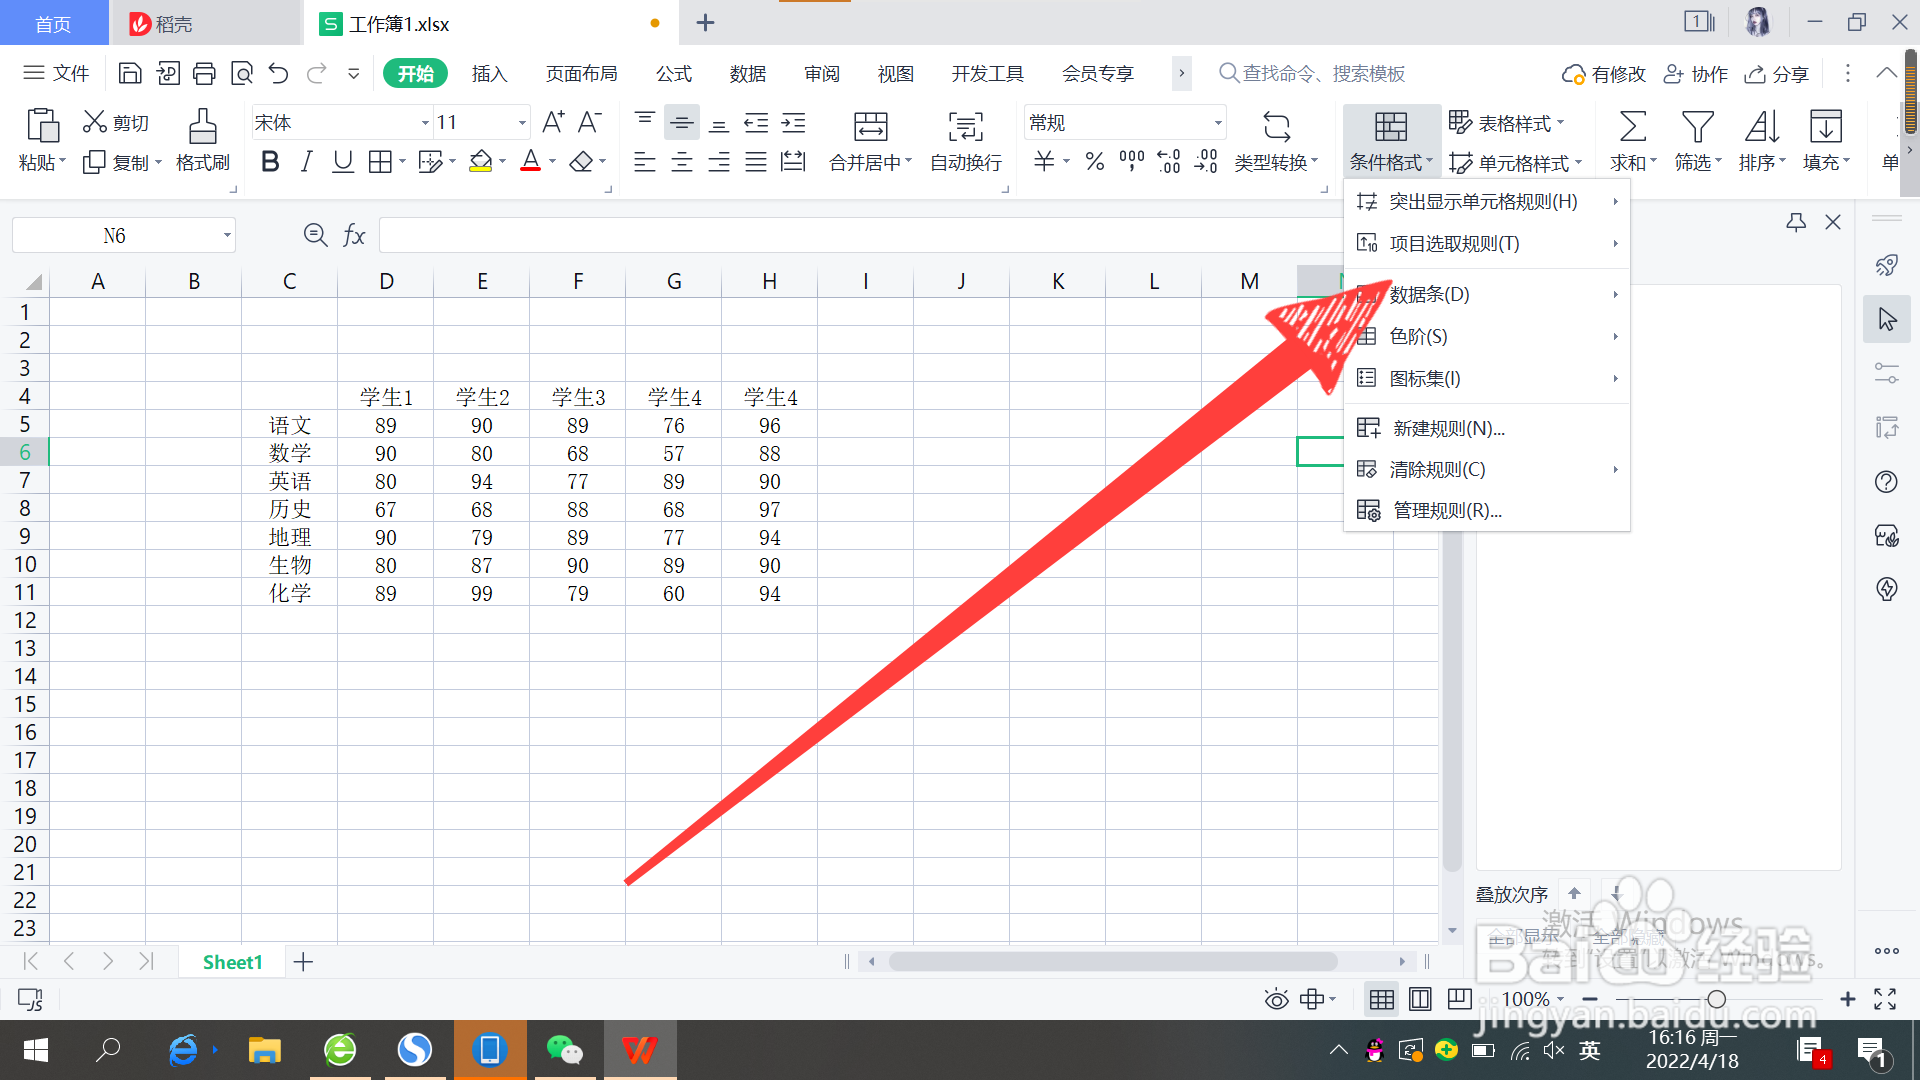Viewport: 1920px width, 1080px height.
Task: Switch to the Insert (插入) ribbon tab
Action: coord(489,74)
